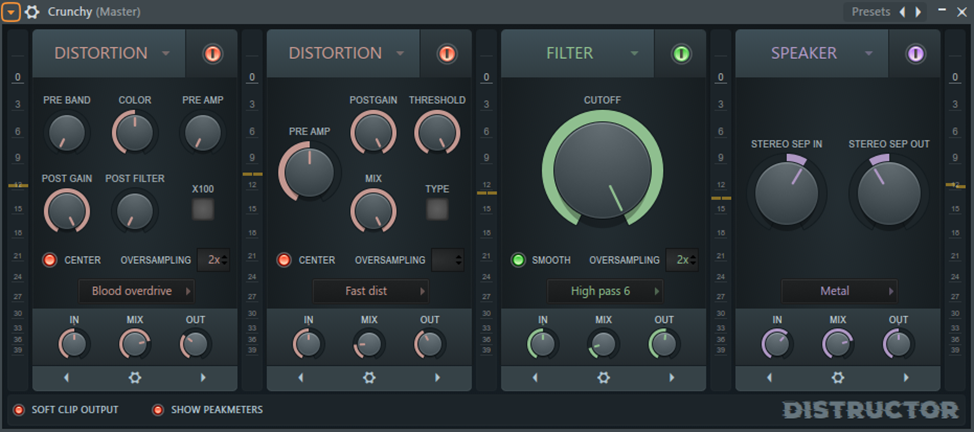The image size is (974, 432).
Task: Click the POST GAIN knob
Action: (66, 211)
